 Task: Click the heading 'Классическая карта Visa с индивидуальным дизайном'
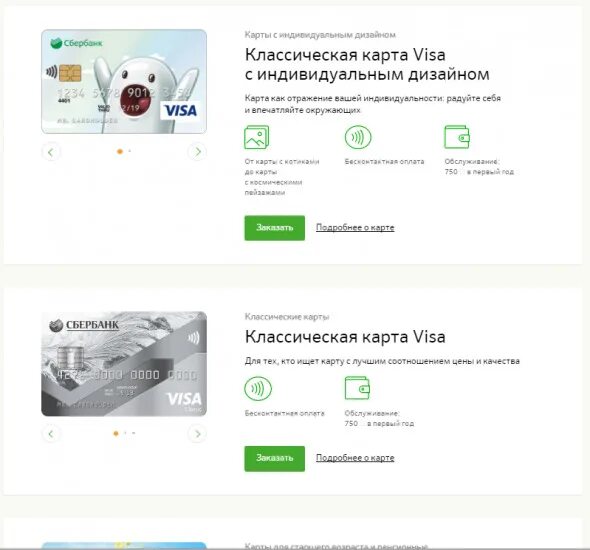click(x=367, y=65)
